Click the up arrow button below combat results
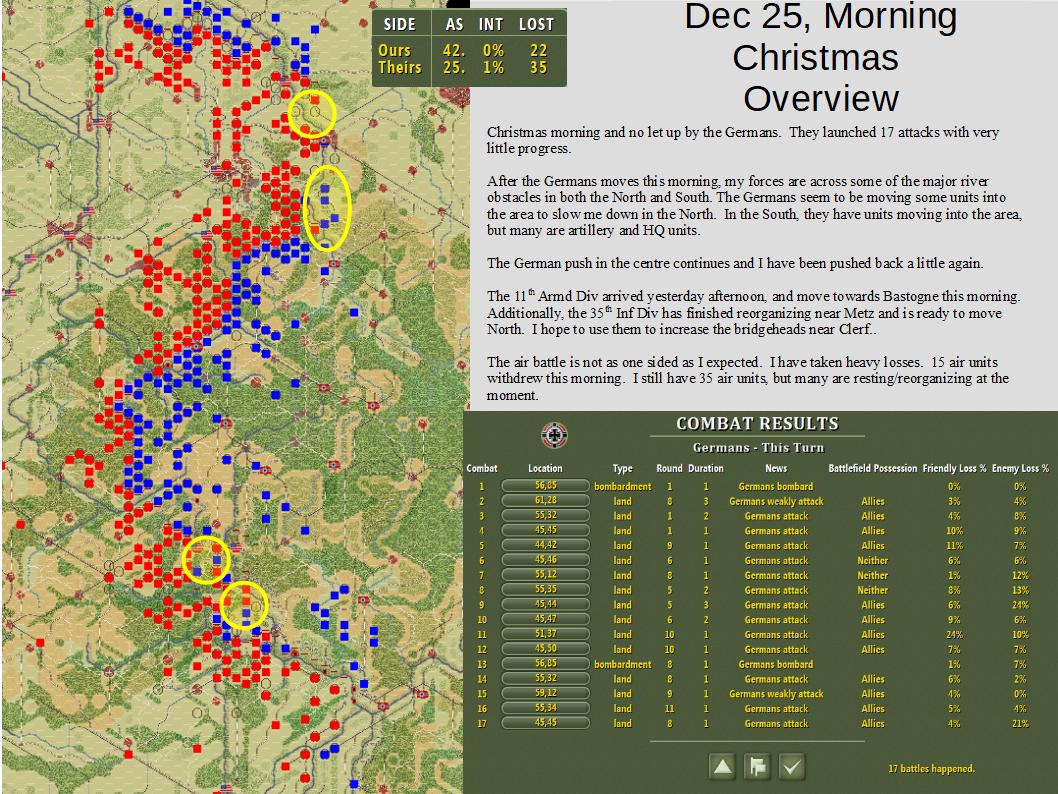 pyautogui.click(x=722, y=766)
